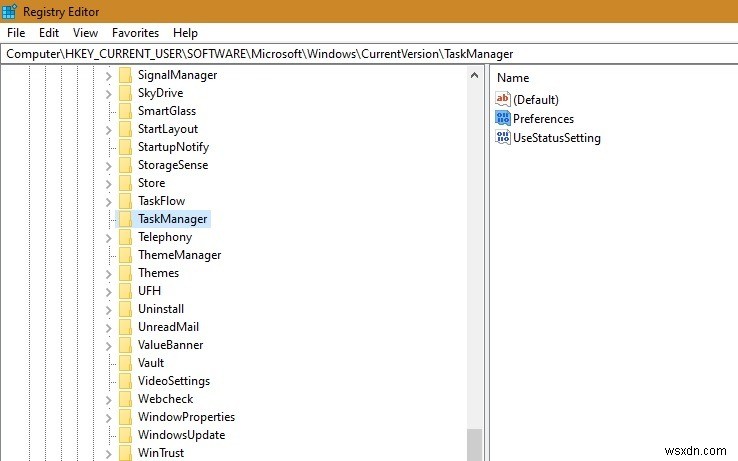Click the WindowsUpdate folder icon
Image resolution: width=738 pixels, height=461 pixels.
tap(125, 435)
